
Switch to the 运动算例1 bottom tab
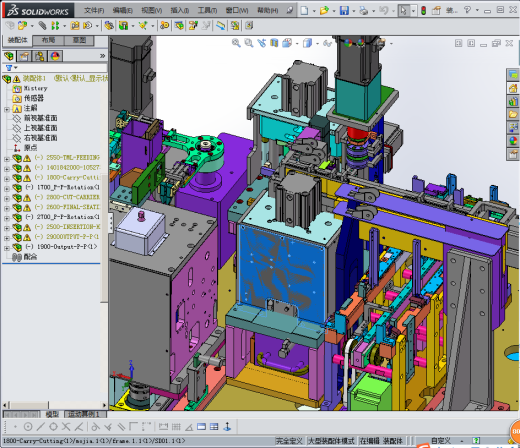84,414
